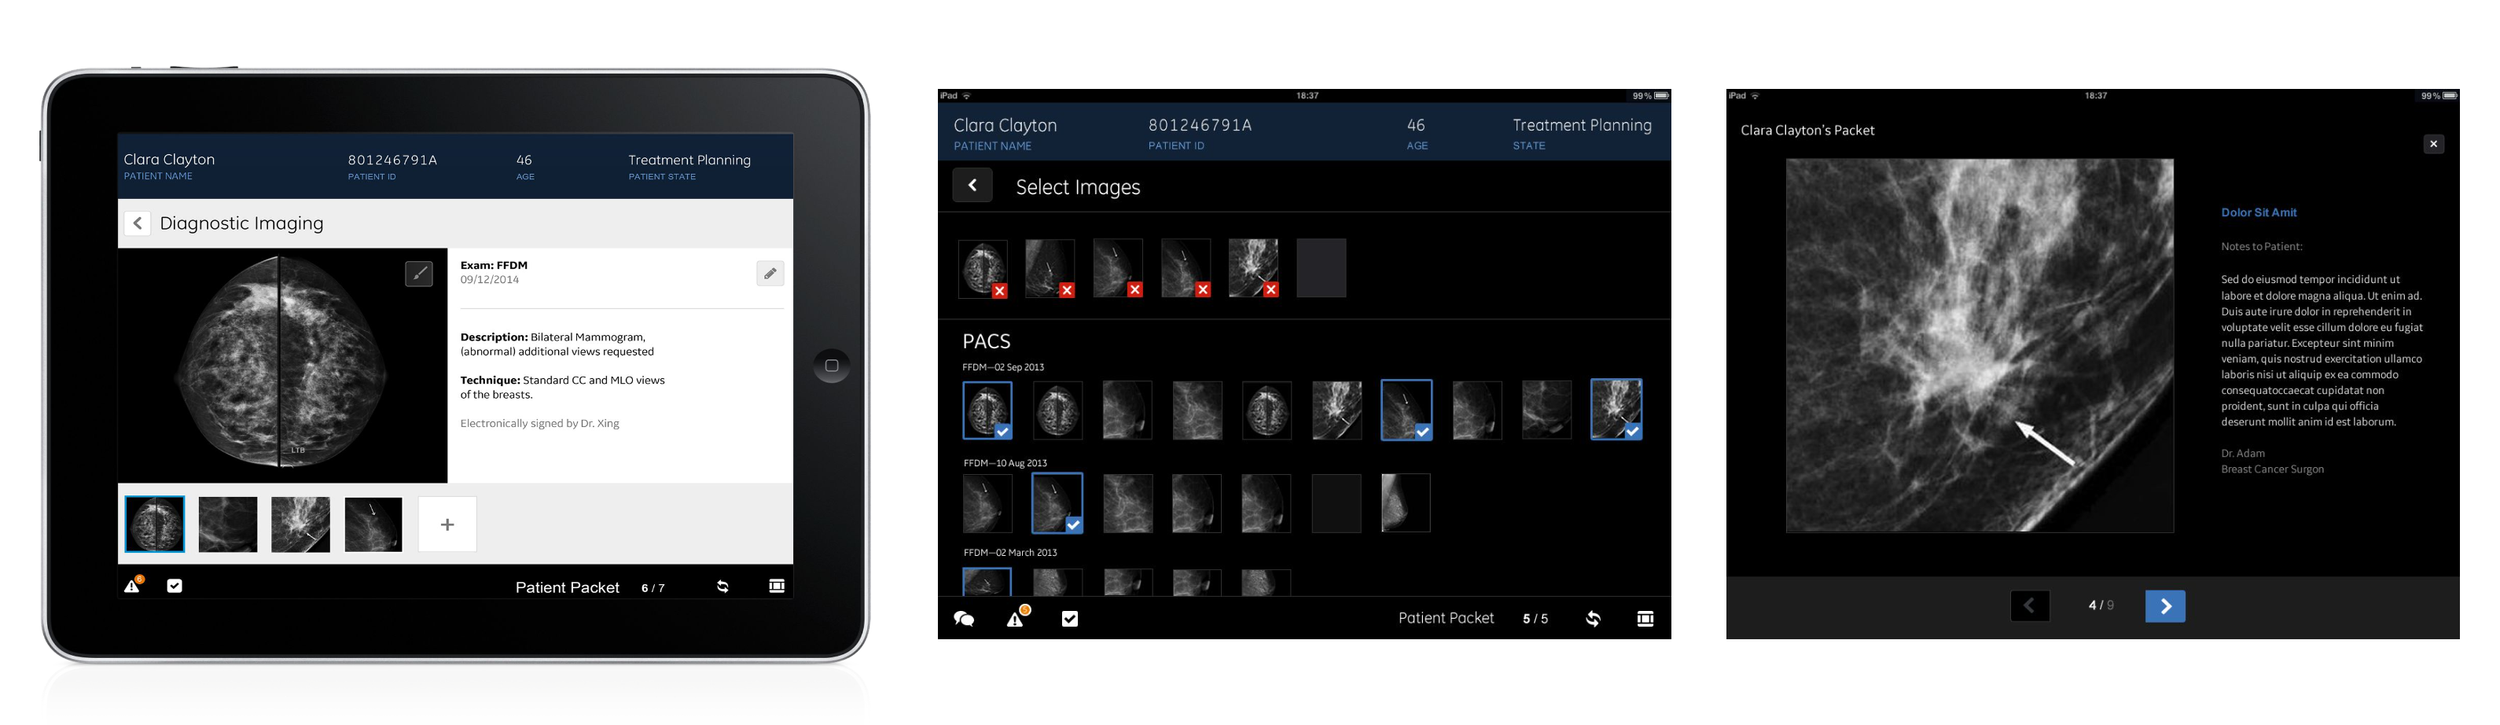Click the FFDM—02 Sep 2013 group label
The image size is (2500, 725).
1003,367
